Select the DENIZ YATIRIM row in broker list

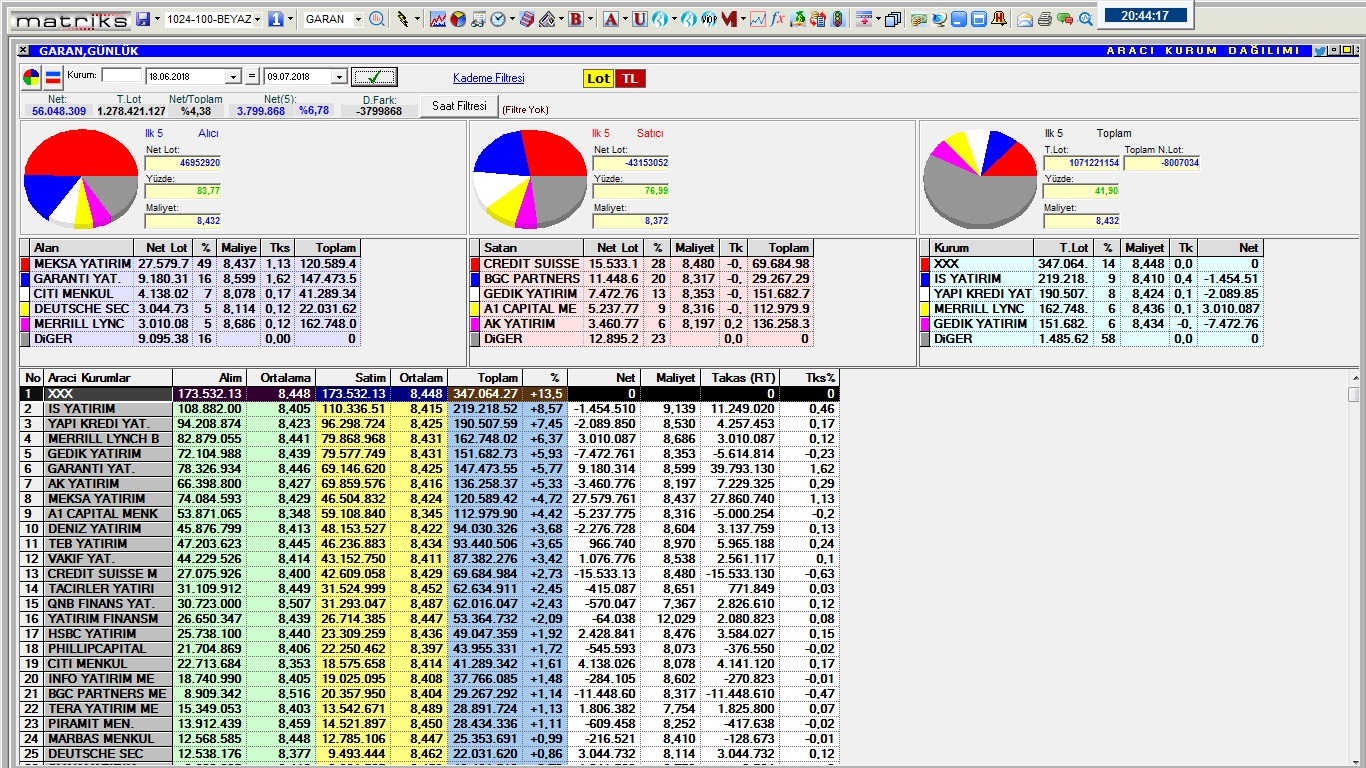pos(430,529)
